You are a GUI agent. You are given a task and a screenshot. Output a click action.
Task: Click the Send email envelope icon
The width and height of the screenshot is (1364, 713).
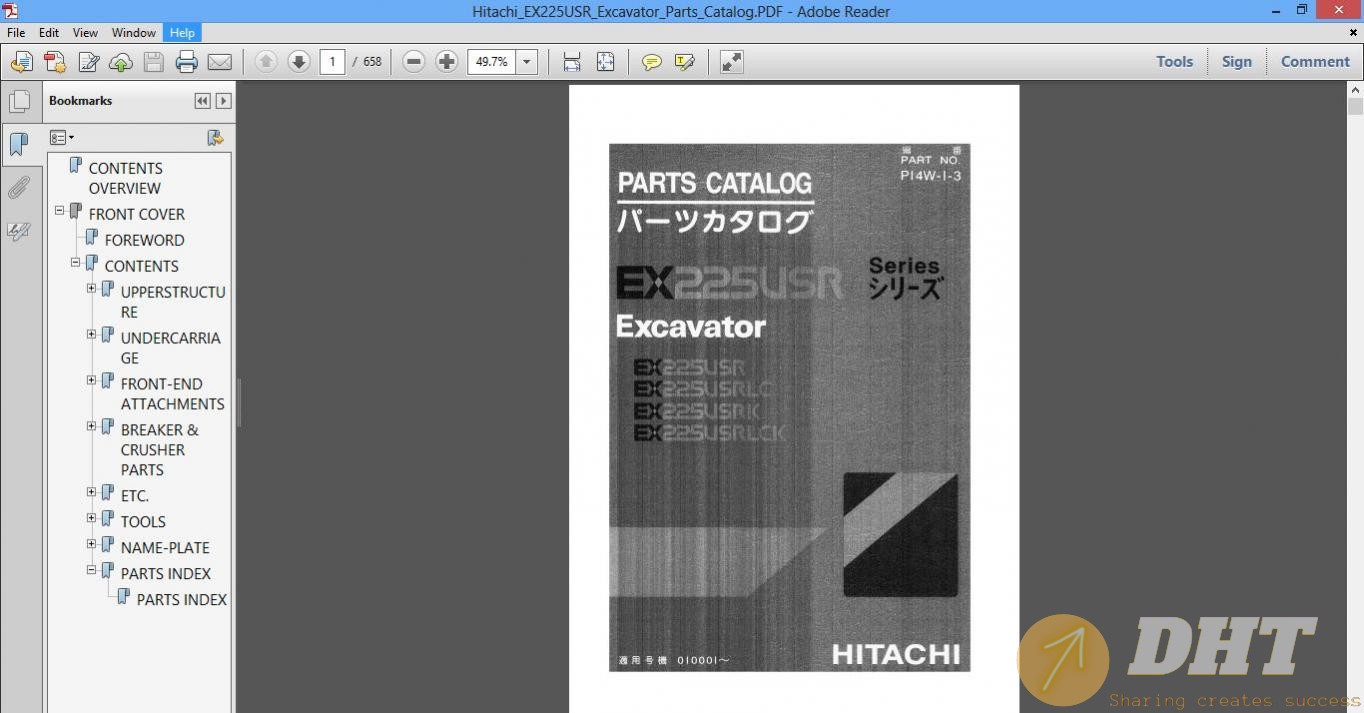(220, 62)
